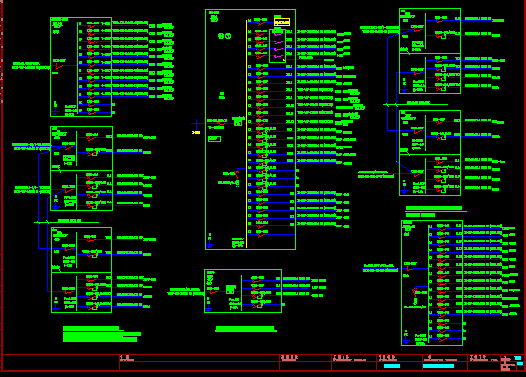Pick the small box containing the magenta contacts
The image size is (526, 377).
pyautogui.click(x=277, y=46)
